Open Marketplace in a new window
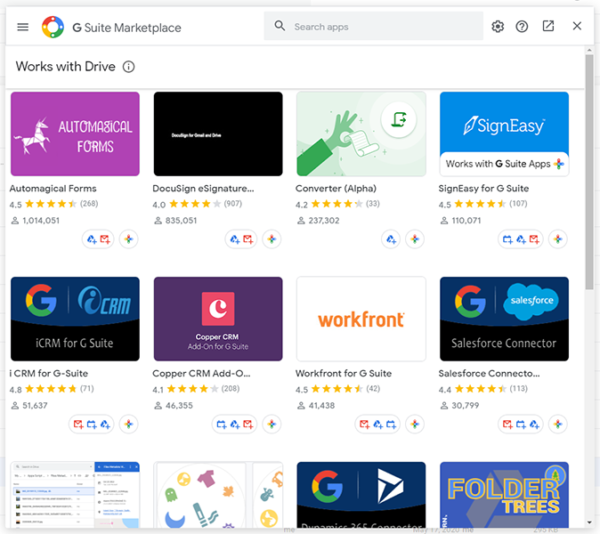The width and height of the screenshot is (600, 534). (x=548, y=26)
